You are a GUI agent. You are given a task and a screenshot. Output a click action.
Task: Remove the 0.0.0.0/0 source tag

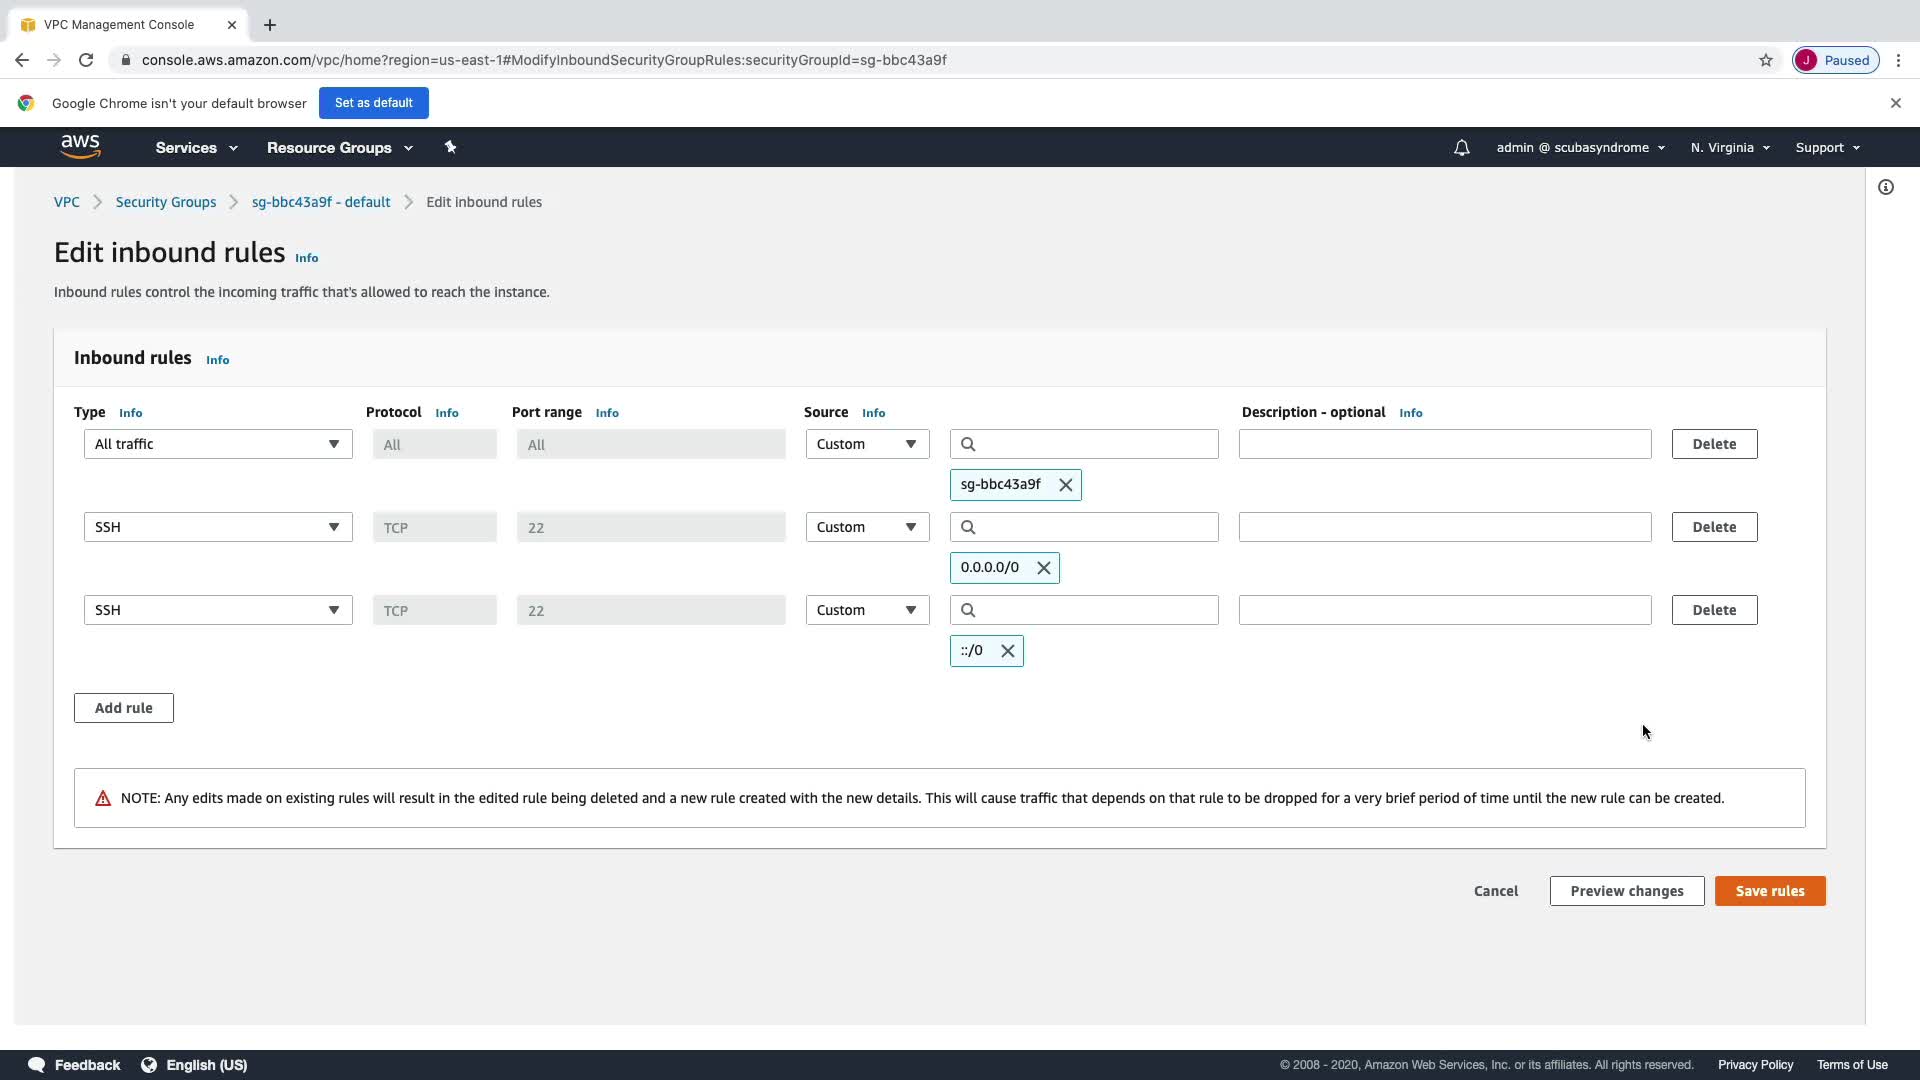[x=1043, y=568]
